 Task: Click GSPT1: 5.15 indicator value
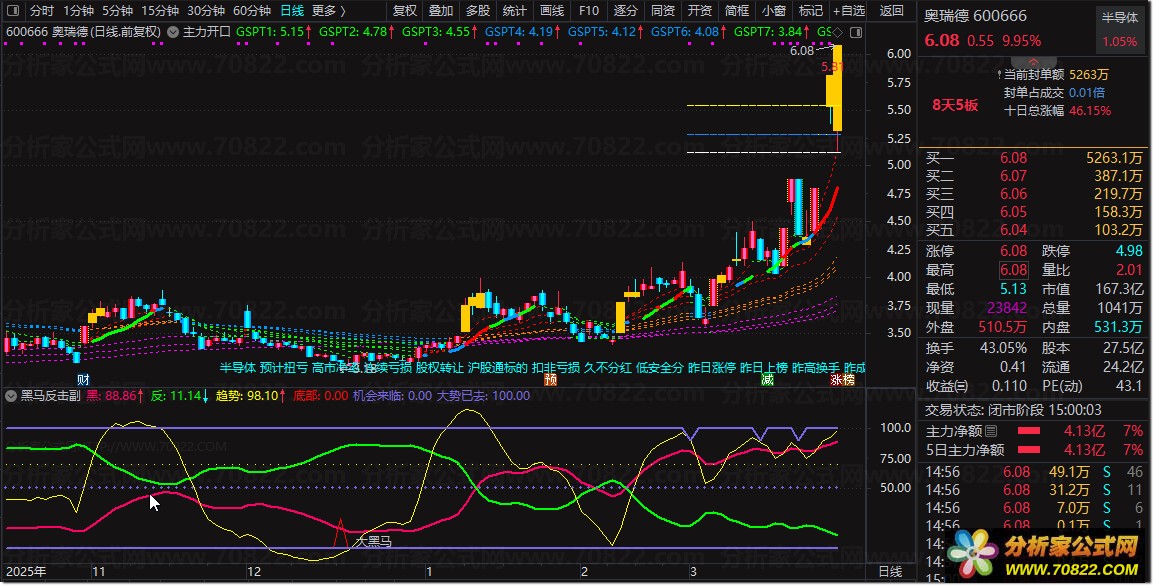[x=273, y=32]
